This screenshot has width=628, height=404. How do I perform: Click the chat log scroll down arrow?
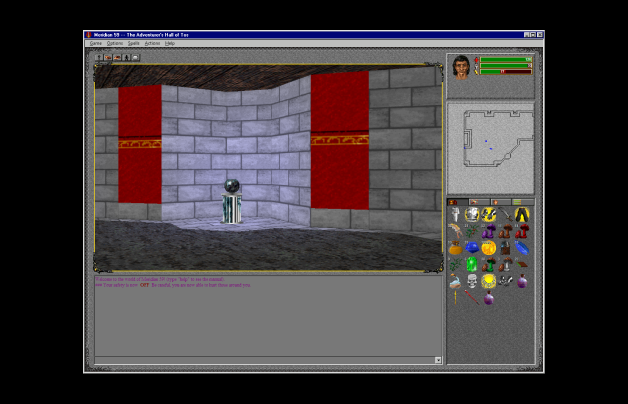(438, 360)
